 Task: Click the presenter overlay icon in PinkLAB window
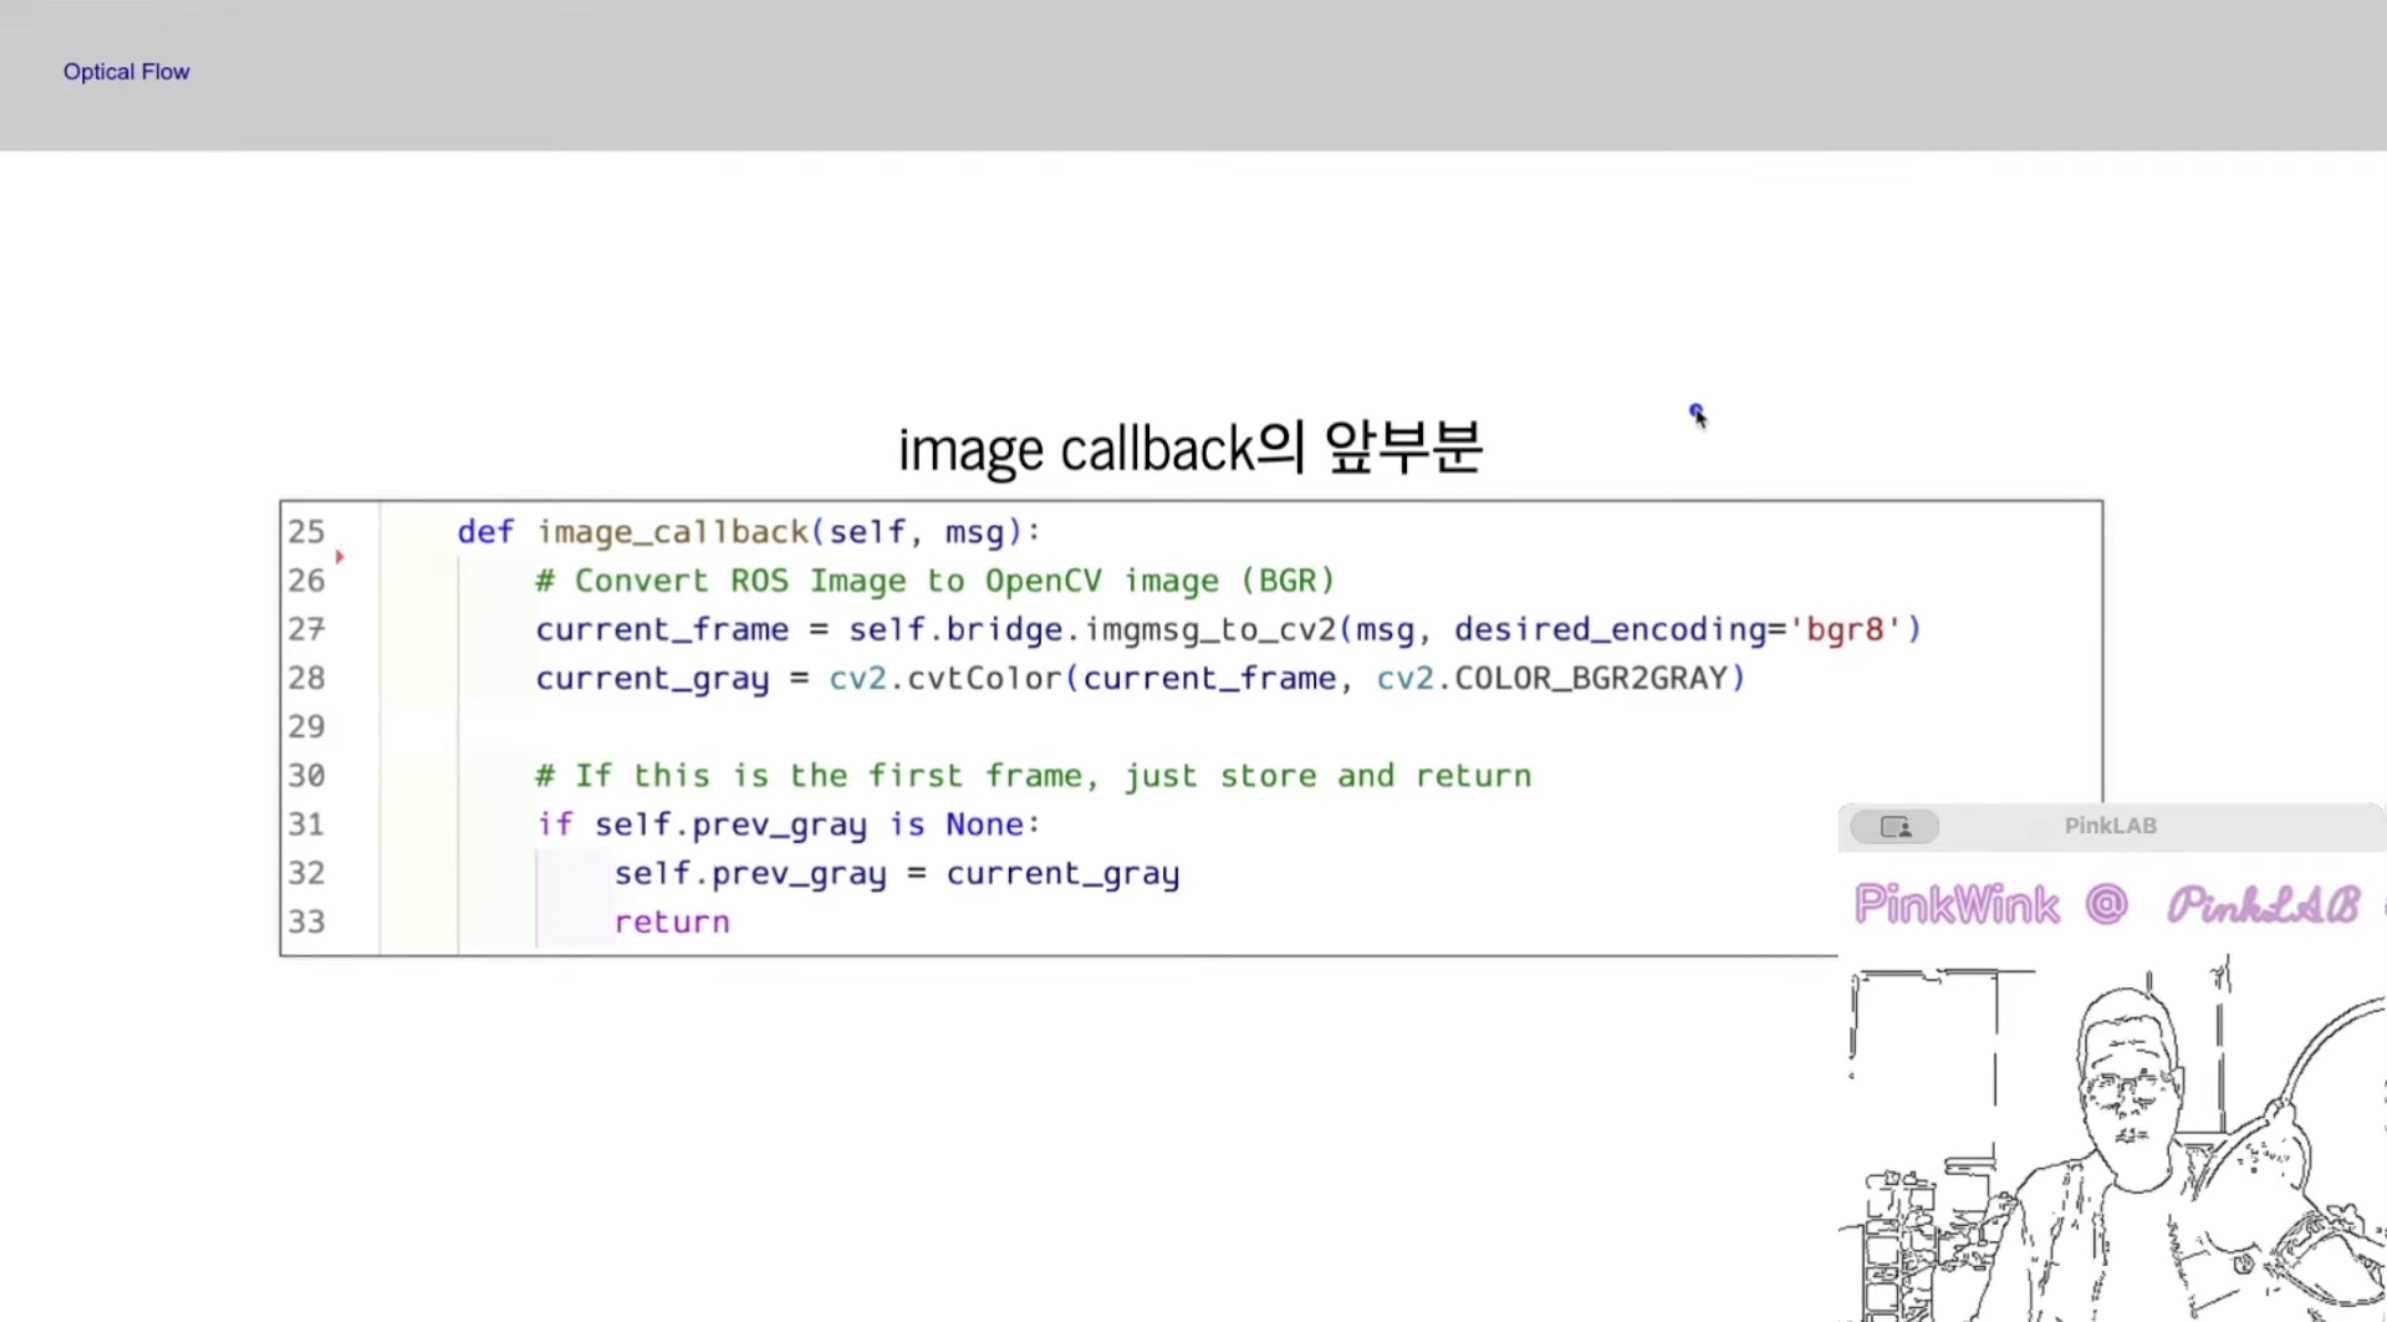click(1894, 827)
